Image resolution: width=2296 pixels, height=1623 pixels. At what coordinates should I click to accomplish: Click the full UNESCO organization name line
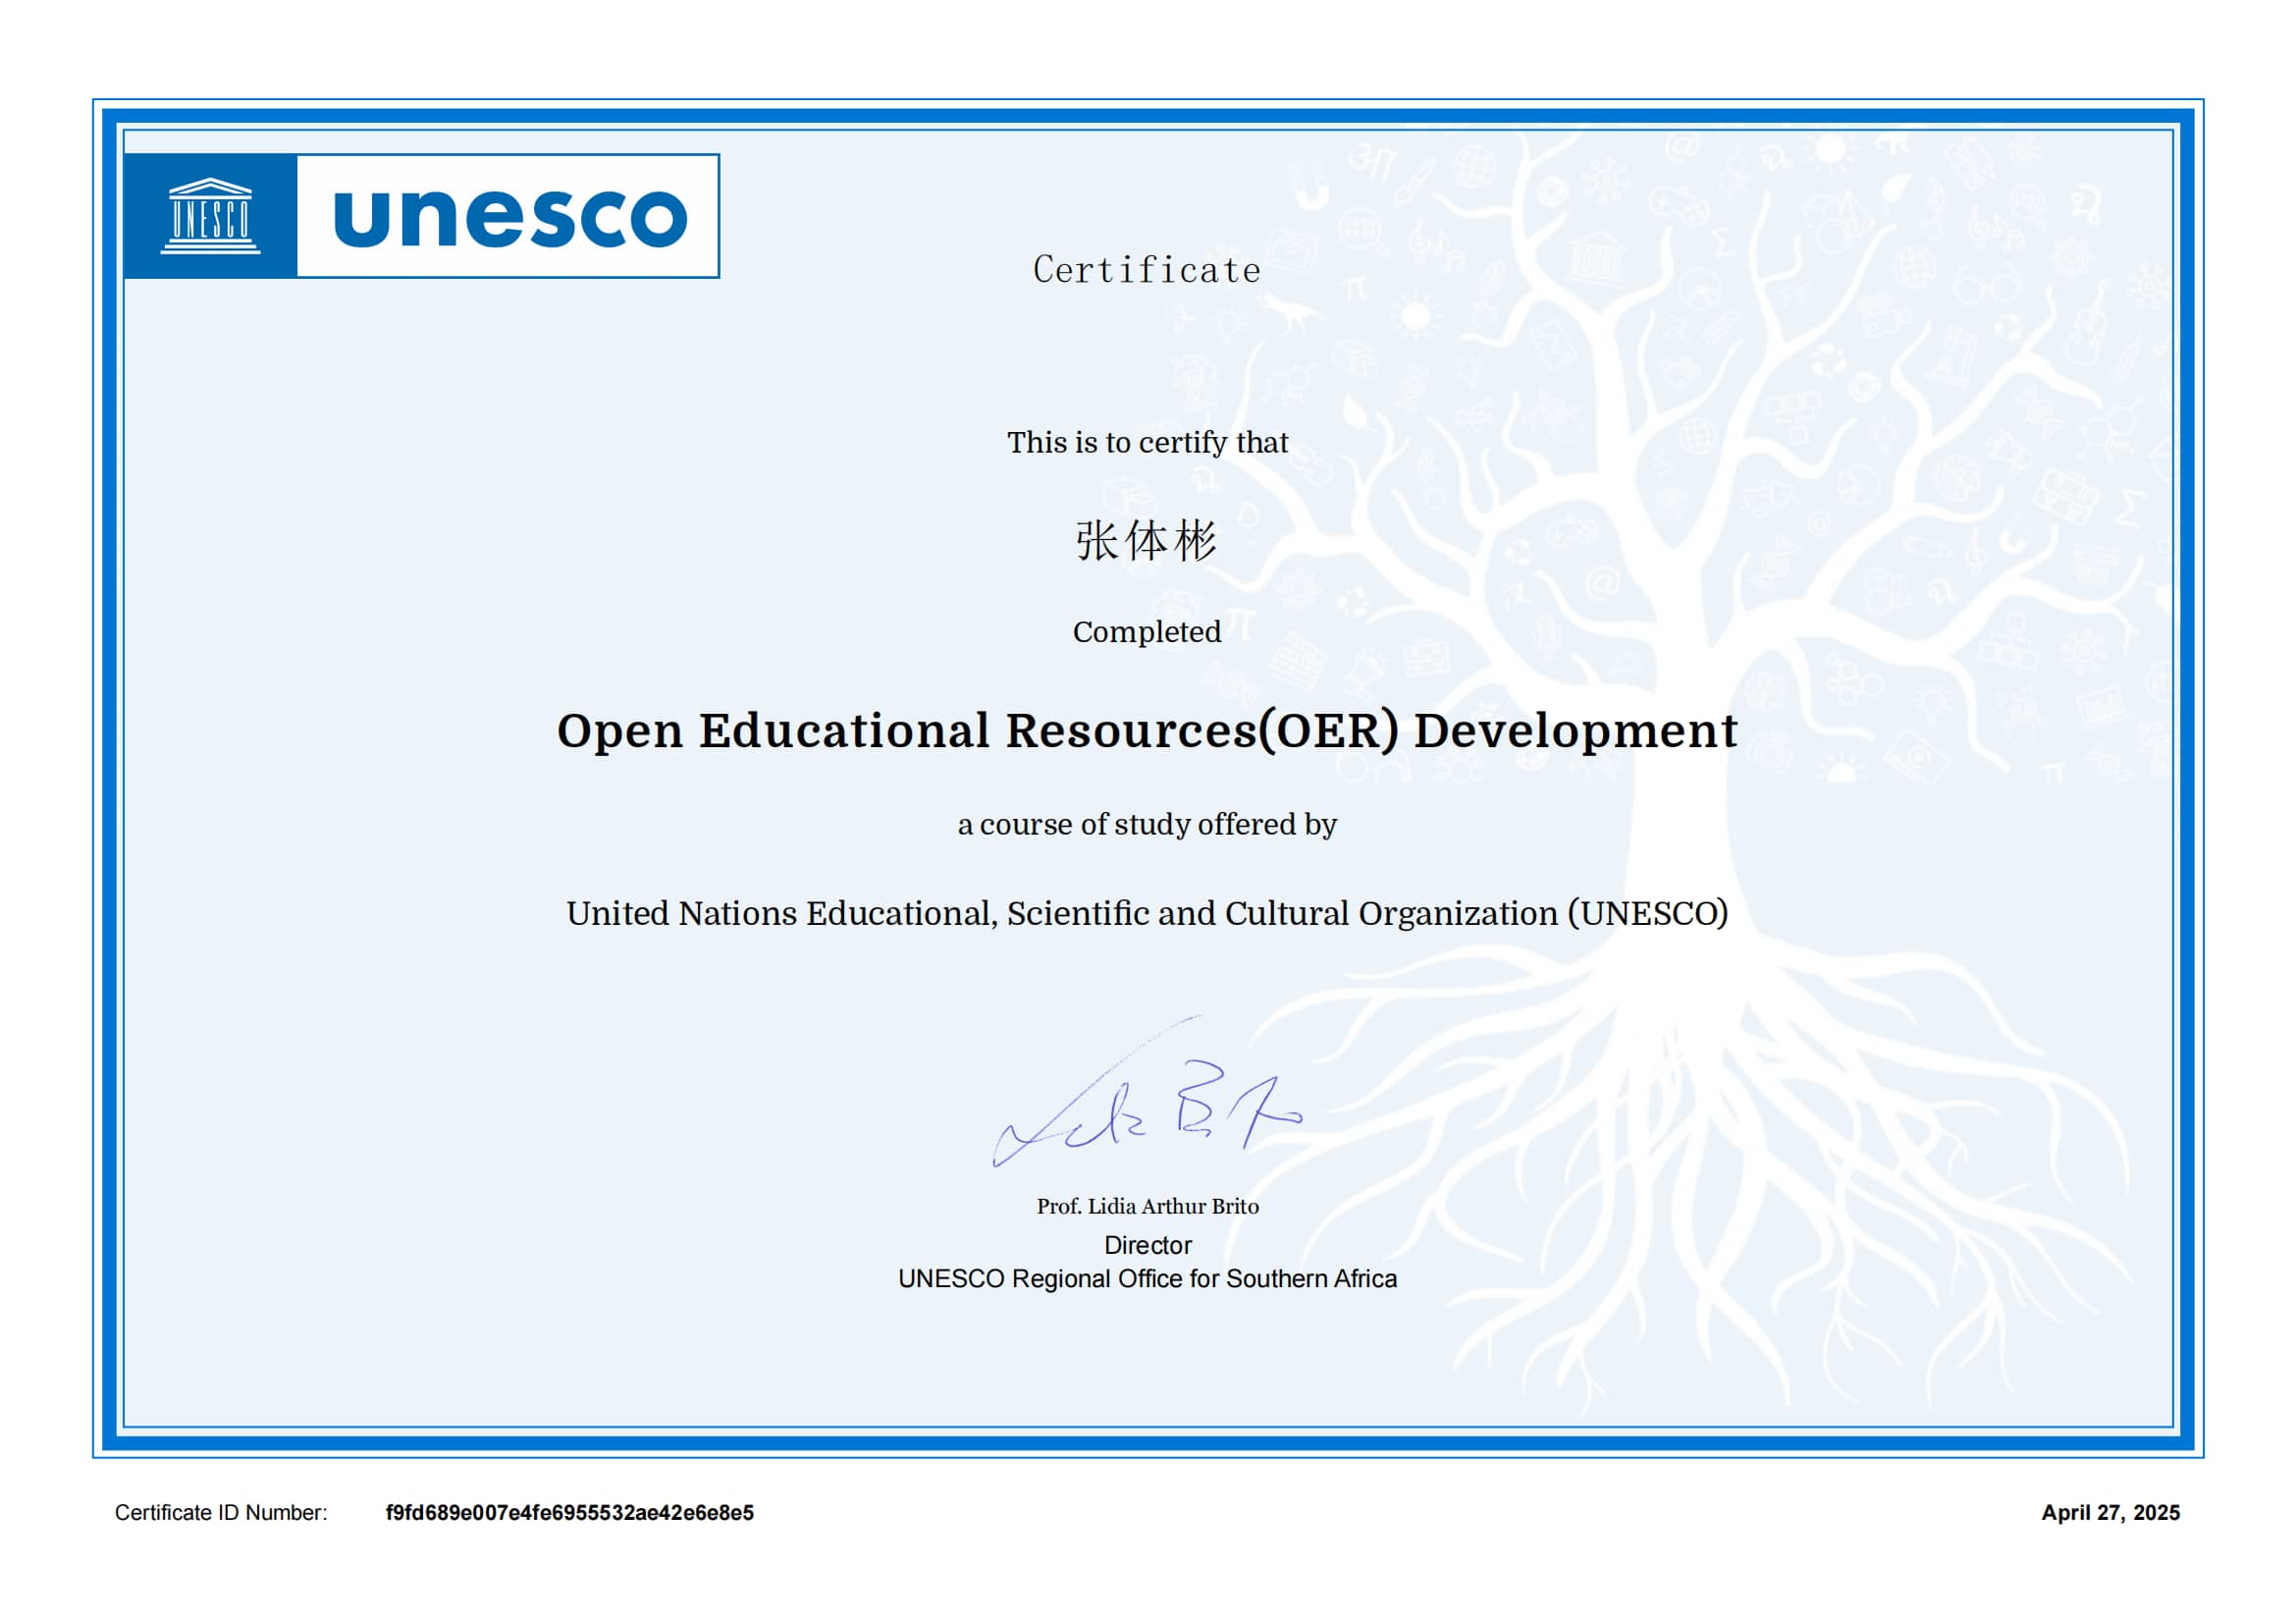pyautogui.click(x=1147, y=914)
